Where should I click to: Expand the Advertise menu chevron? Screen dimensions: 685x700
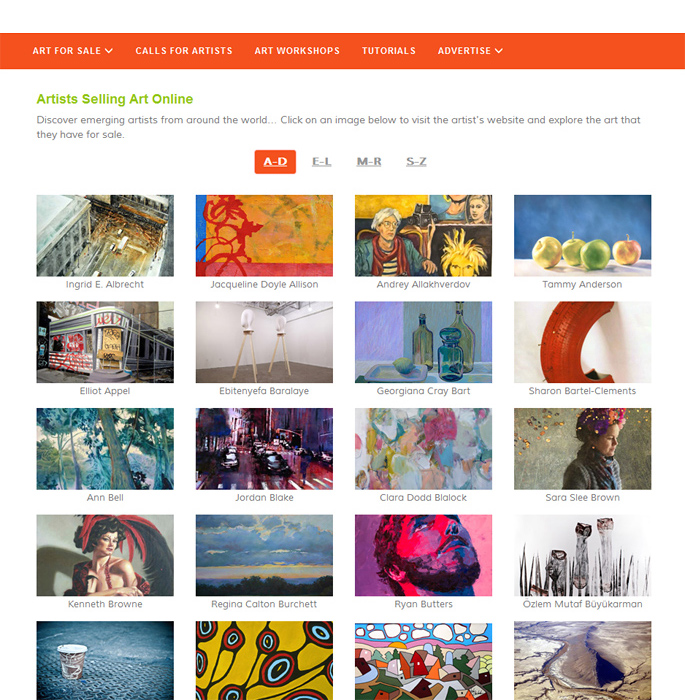[499, 51]
